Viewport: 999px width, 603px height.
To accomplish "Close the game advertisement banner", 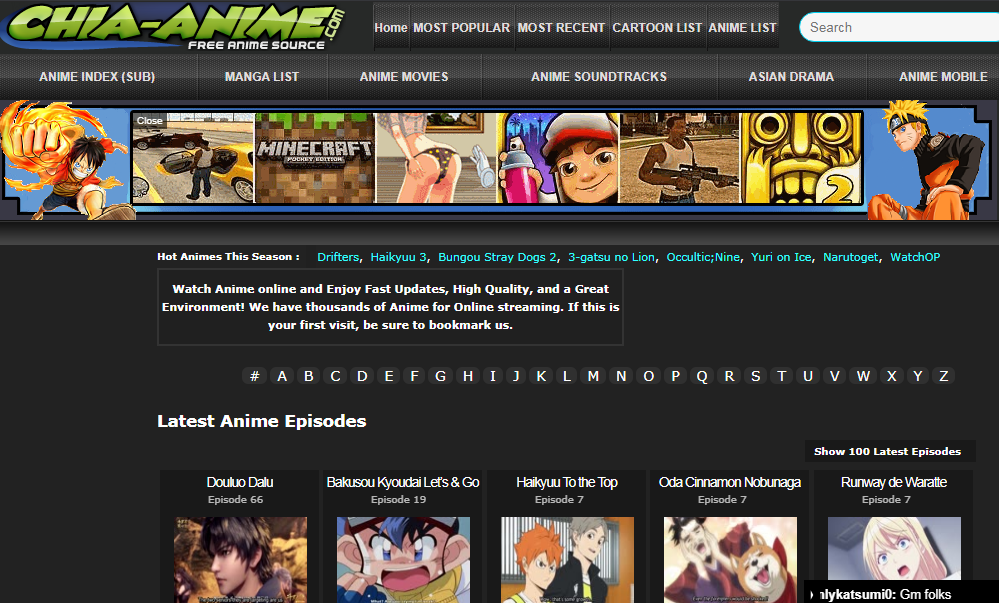I will tap(149, 119).
